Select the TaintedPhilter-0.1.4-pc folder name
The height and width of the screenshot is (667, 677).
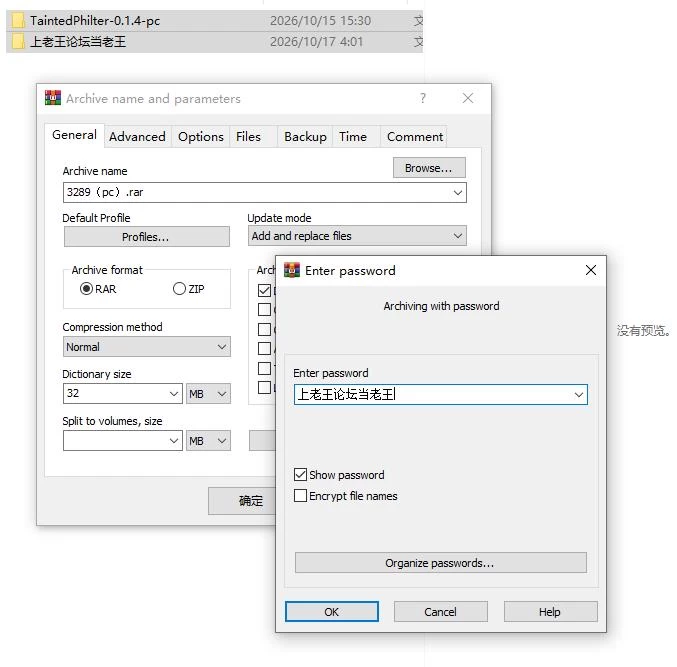tap(95, 20)
